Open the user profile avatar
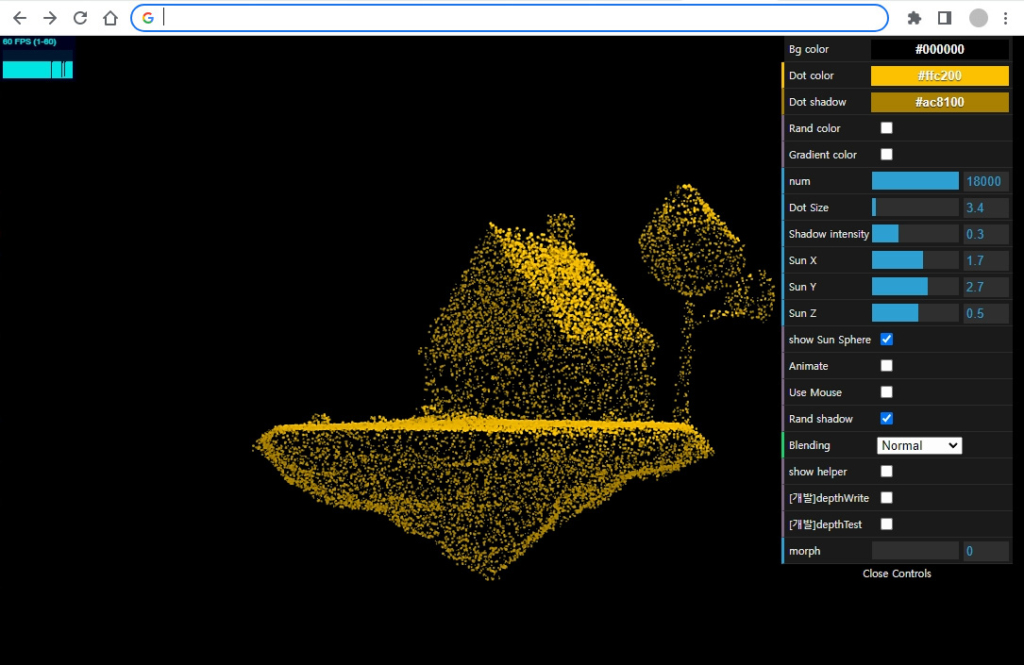This screenshot has width=1024, height=665. 979,18
